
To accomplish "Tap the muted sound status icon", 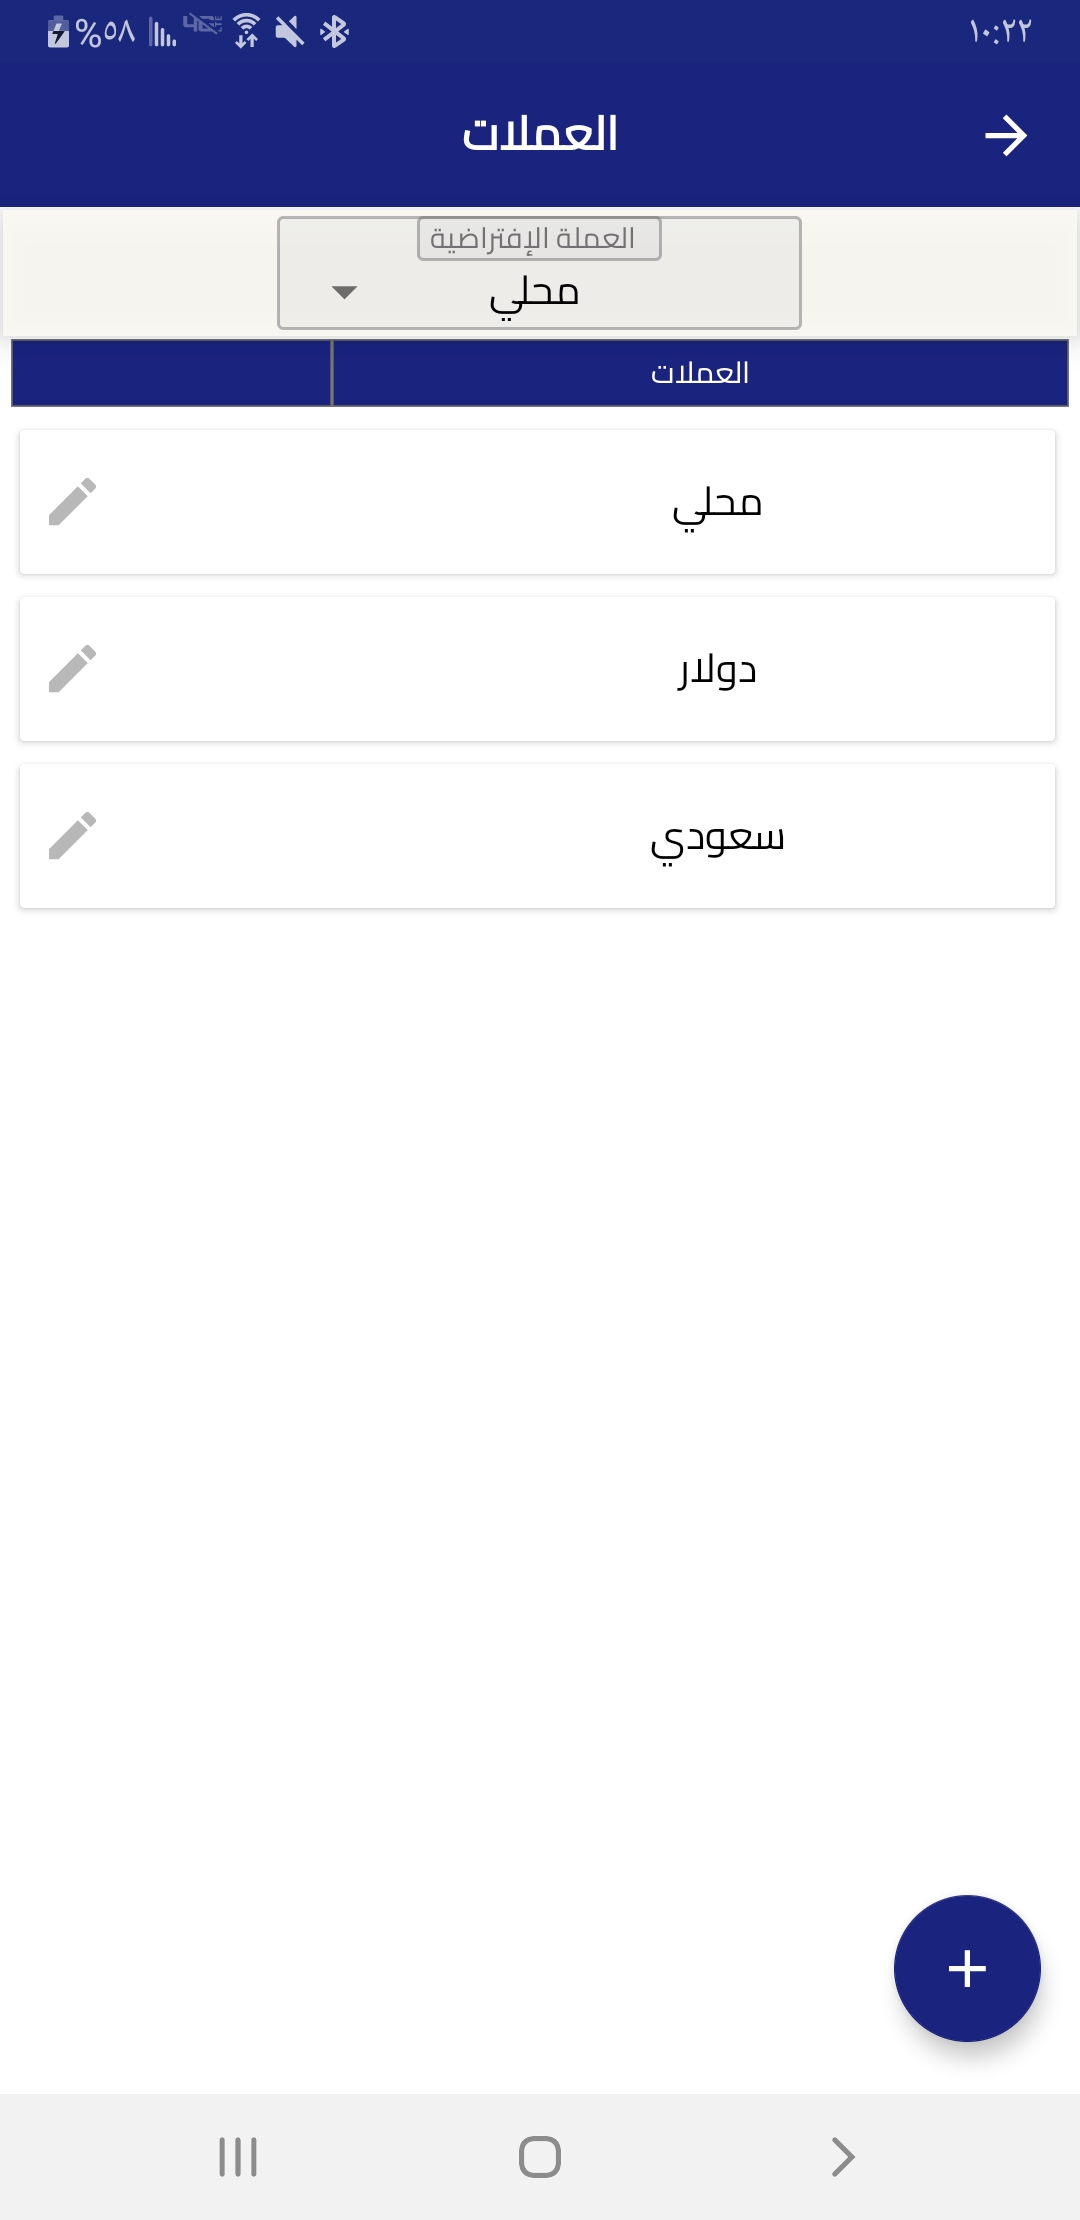I will tap(289, 32).
